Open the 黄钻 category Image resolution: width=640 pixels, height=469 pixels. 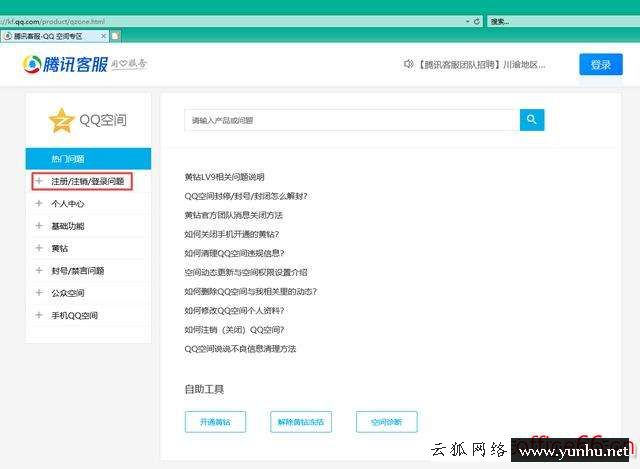60,248
